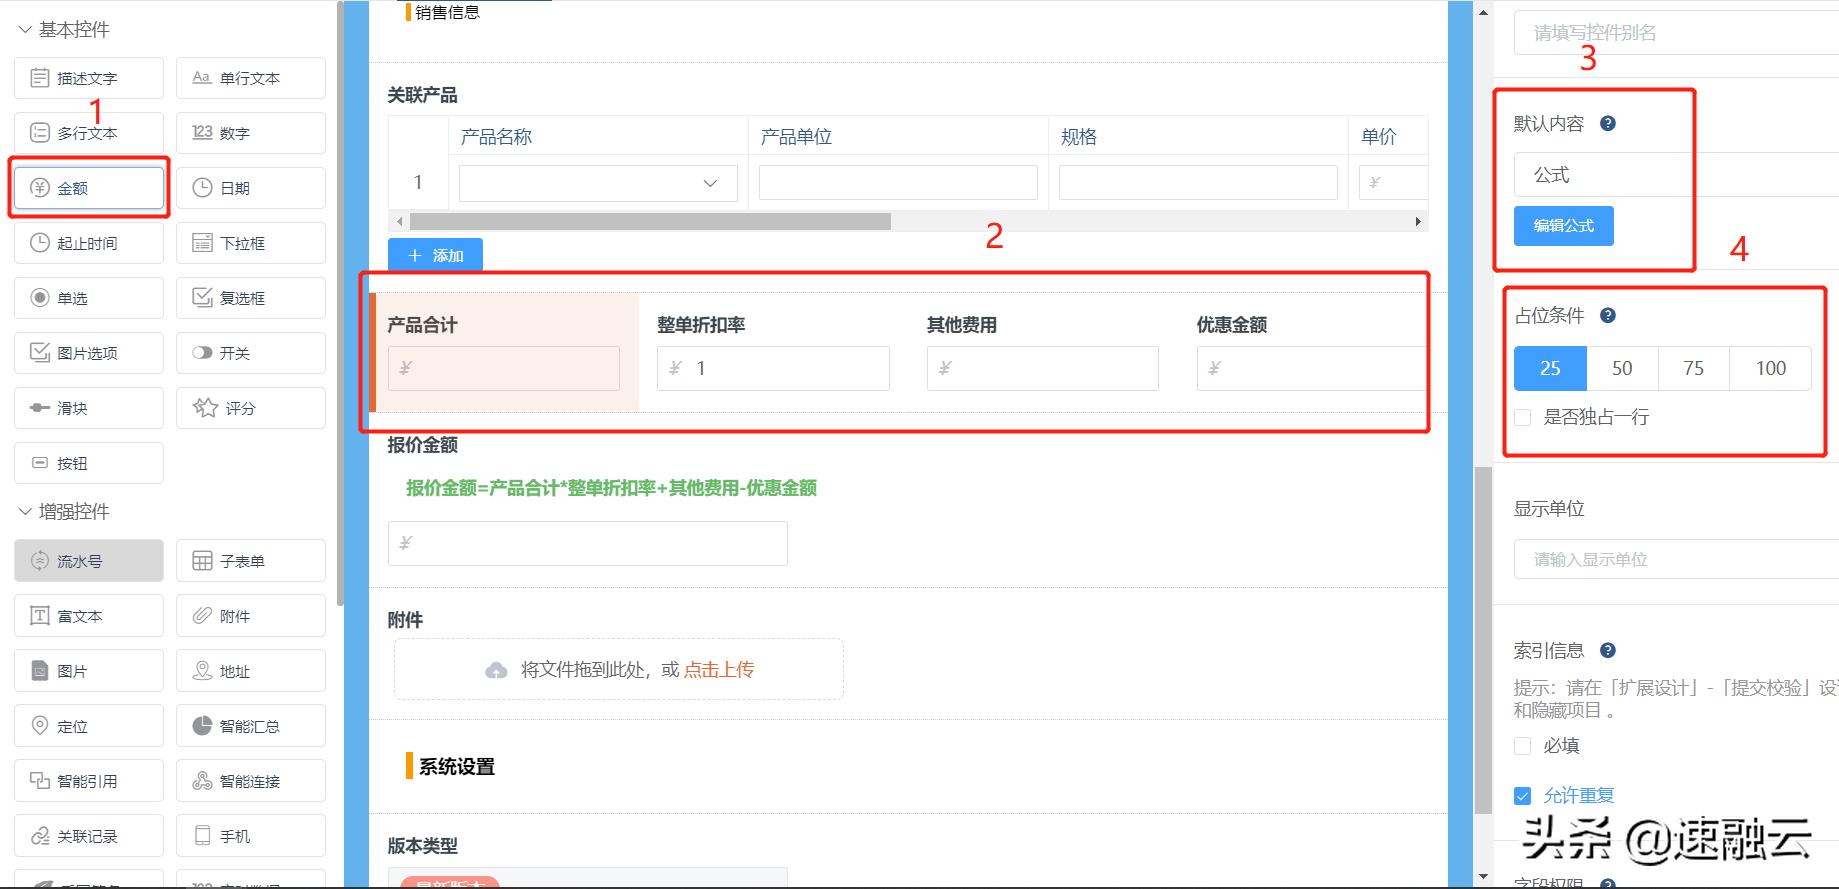Open help icon beside 占位条件
The width and height of the screenshot is (1839, 889).
[x=1608, y=316]
